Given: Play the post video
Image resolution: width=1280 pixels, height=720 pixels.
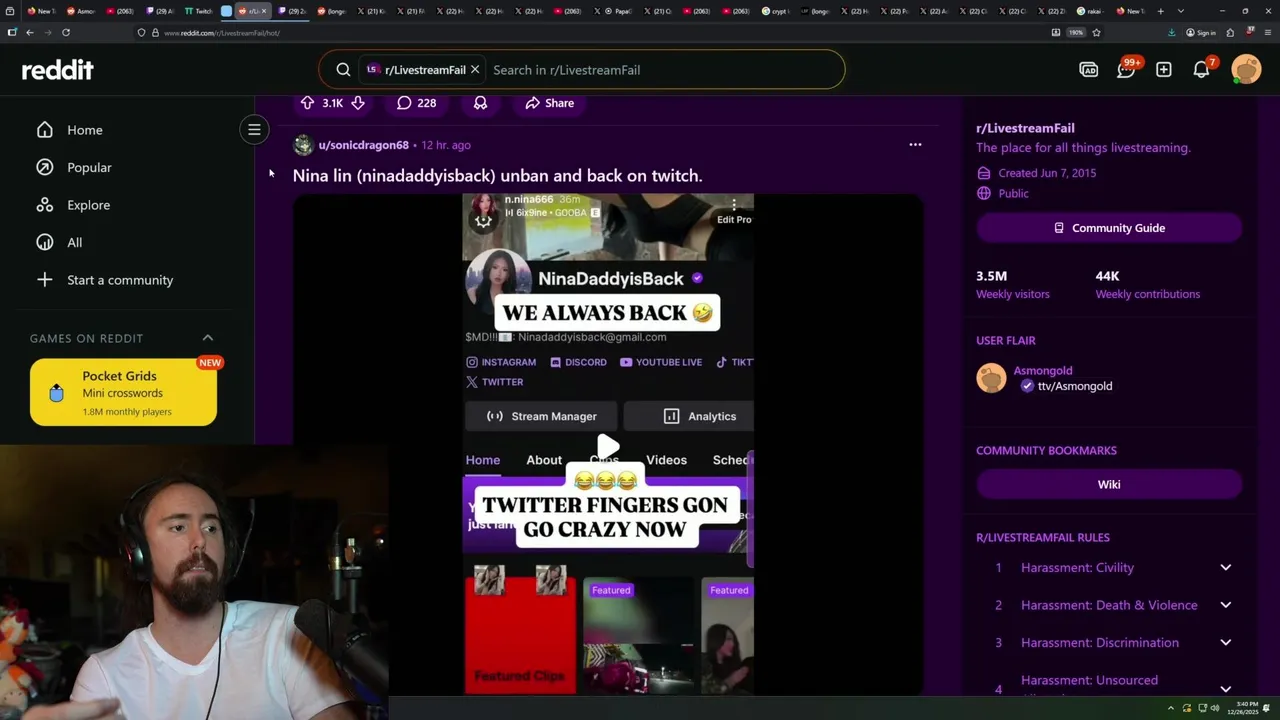Looking at the screenshot, I should [608, 446].
